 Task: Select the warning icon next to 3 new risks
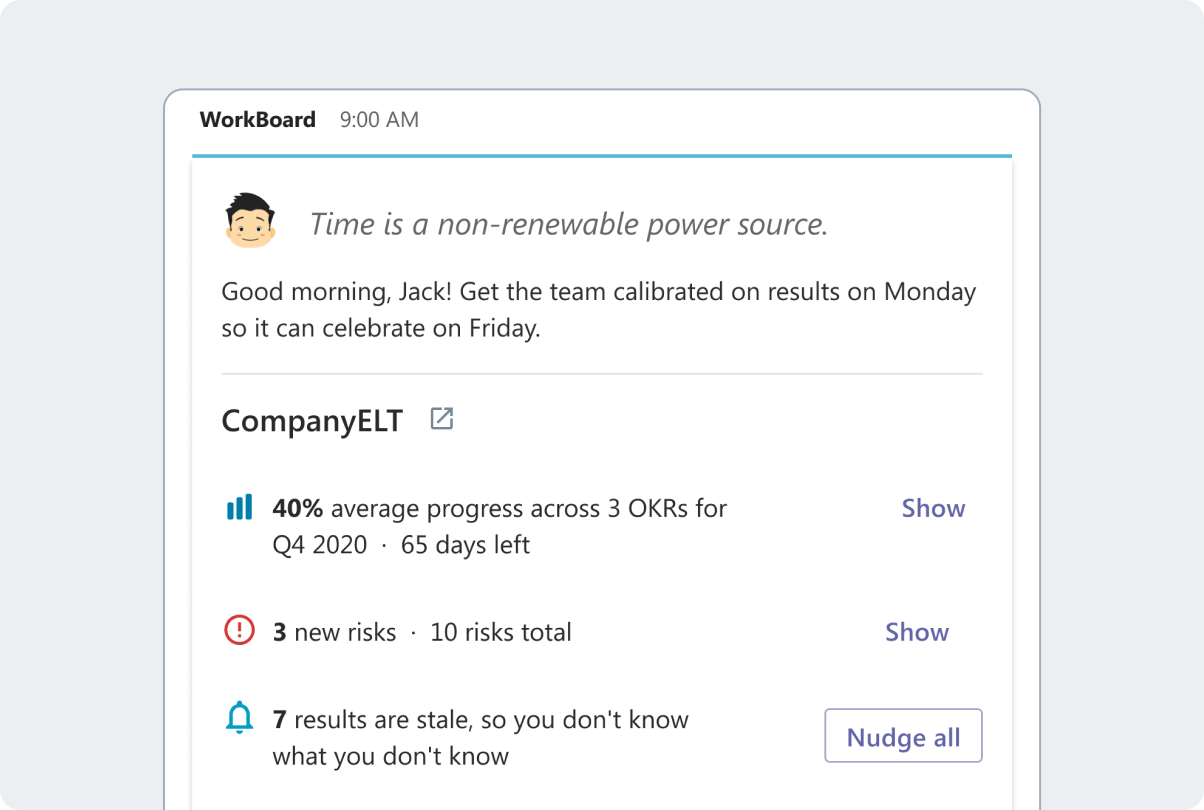239,631
